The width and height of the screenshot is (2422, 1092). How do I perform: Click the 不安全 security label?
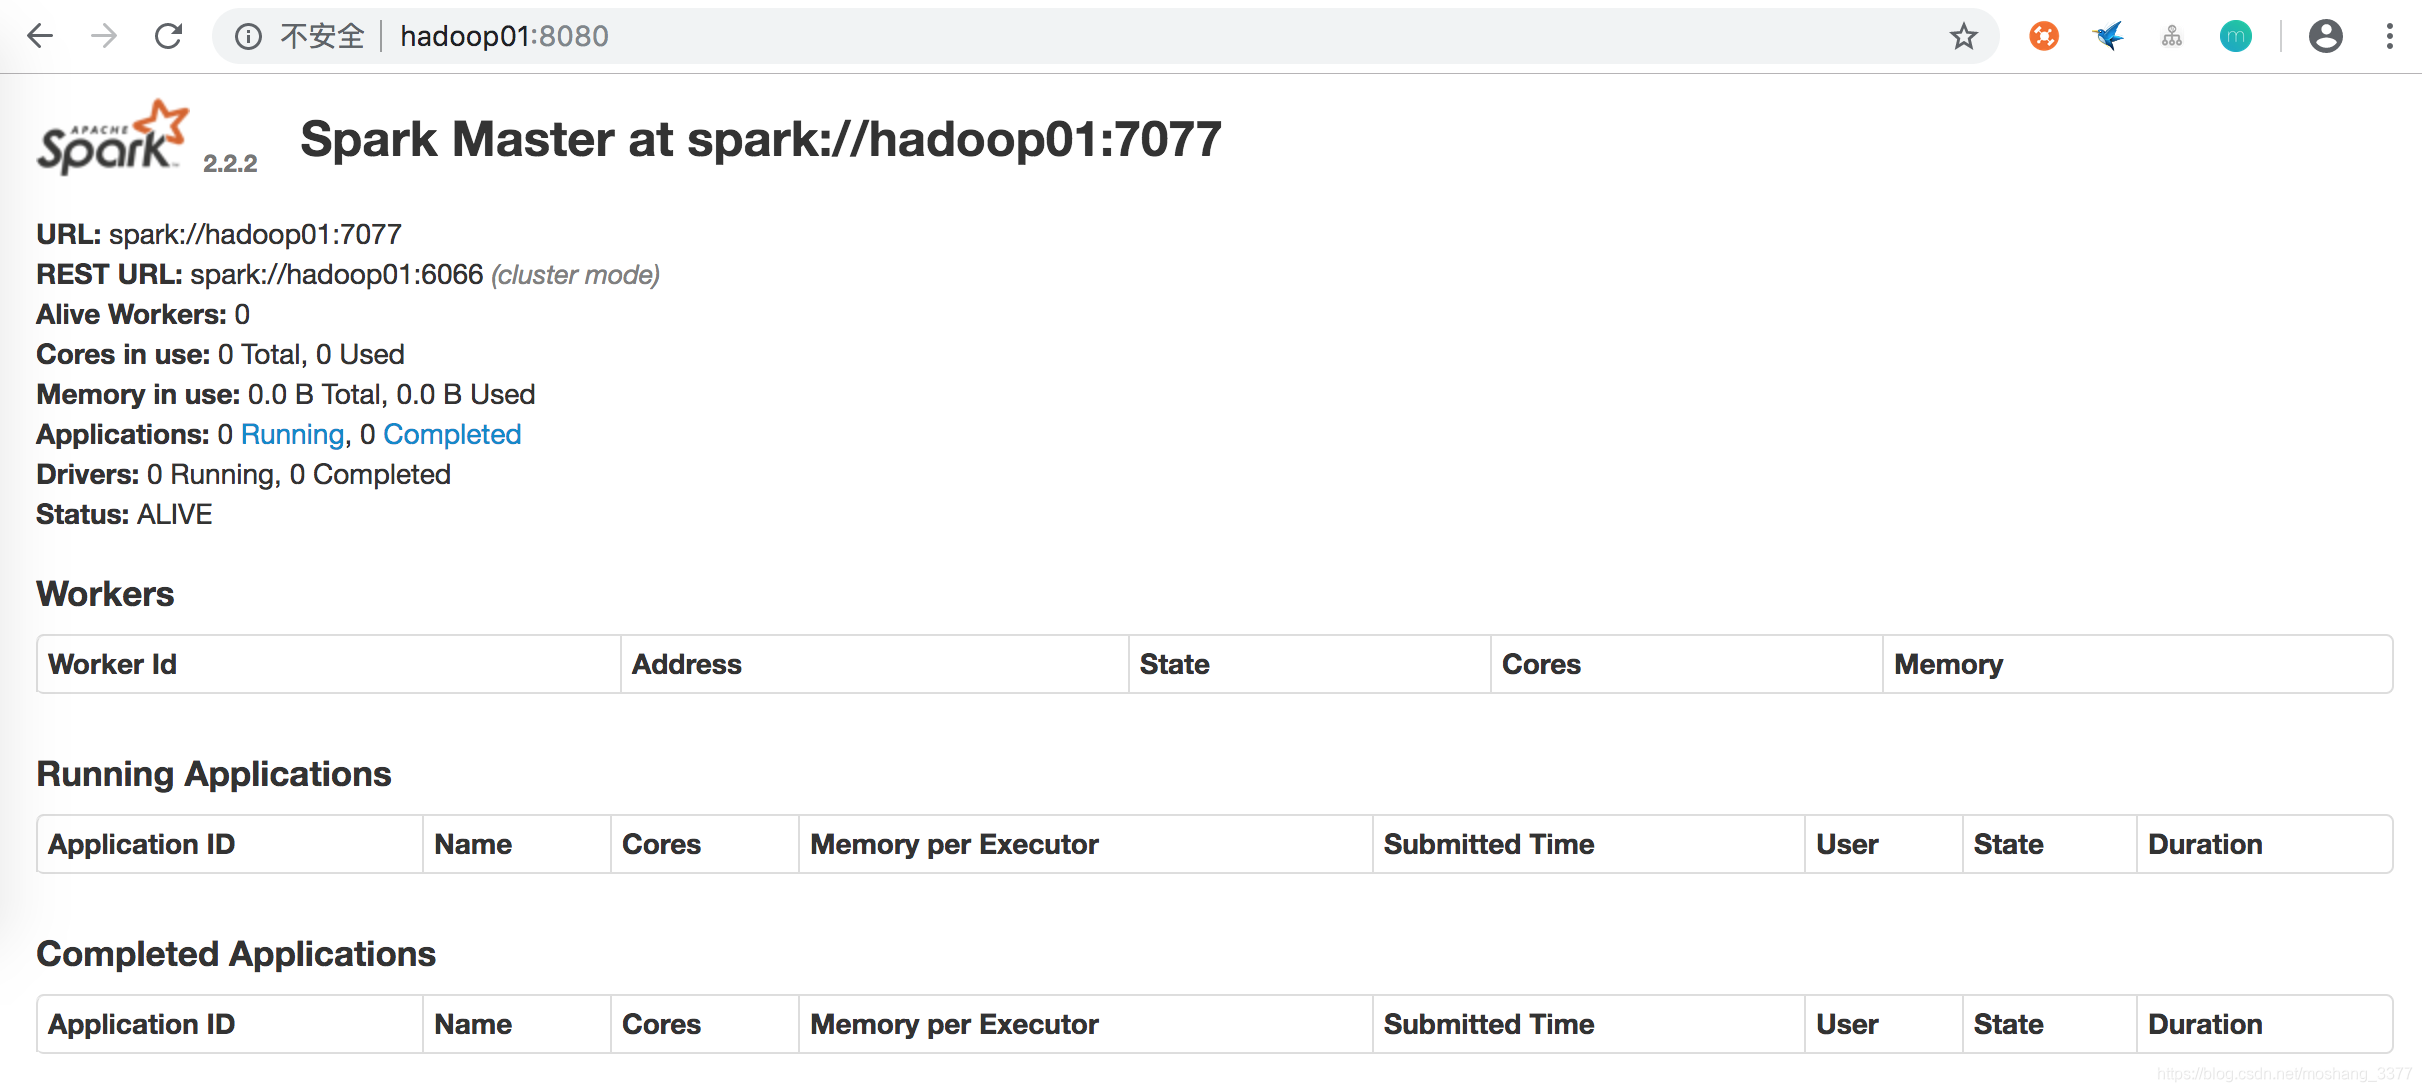click(322, 37)
